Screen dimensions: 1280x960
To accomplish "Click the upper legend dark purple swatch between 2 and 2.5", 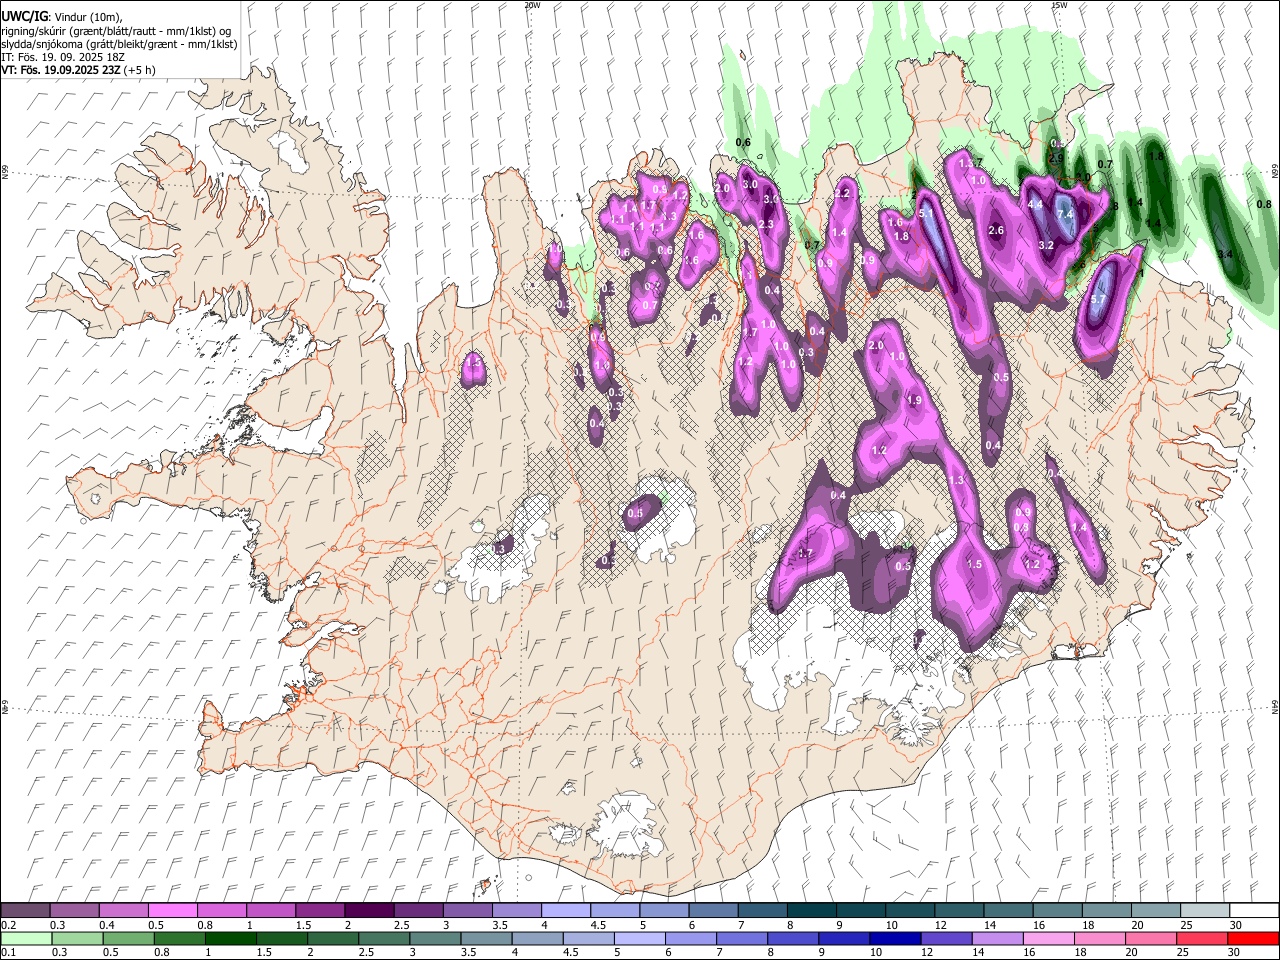I will [369, 910].
